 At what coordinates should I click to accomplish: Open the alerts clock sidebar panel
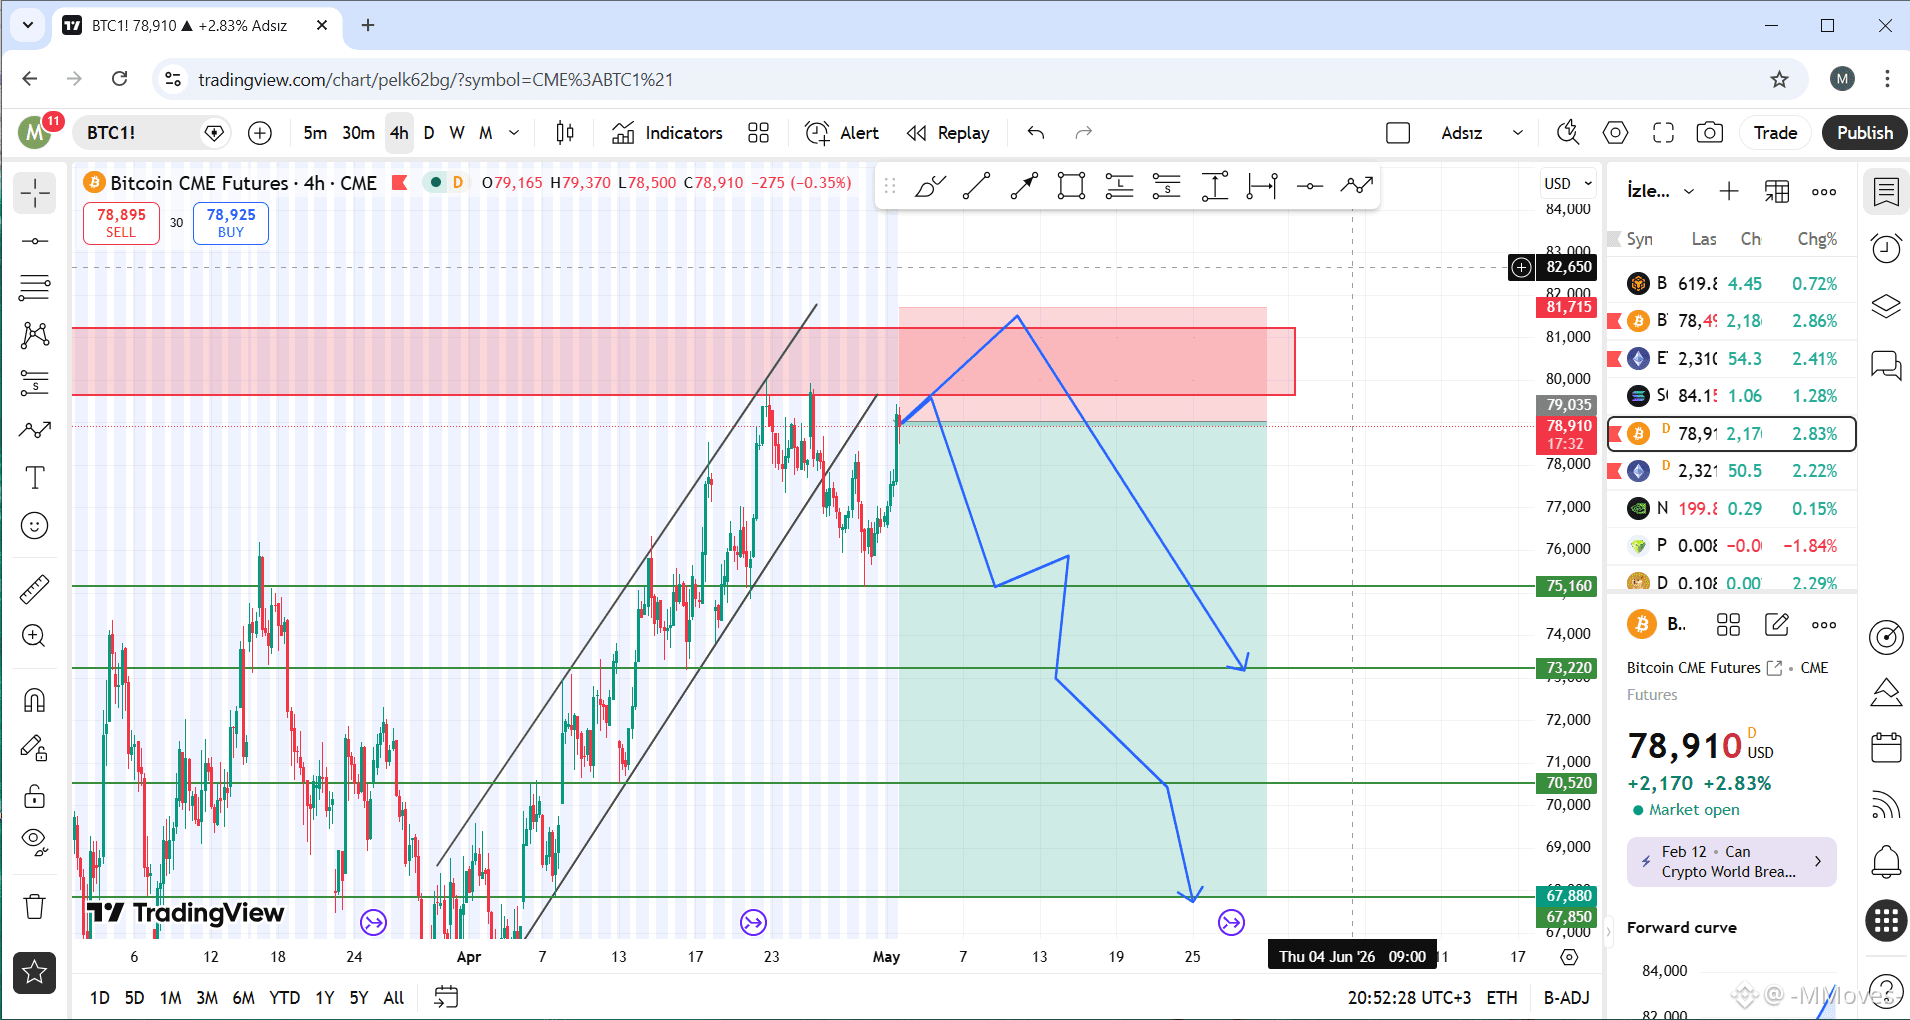[x=1886, y=248]
